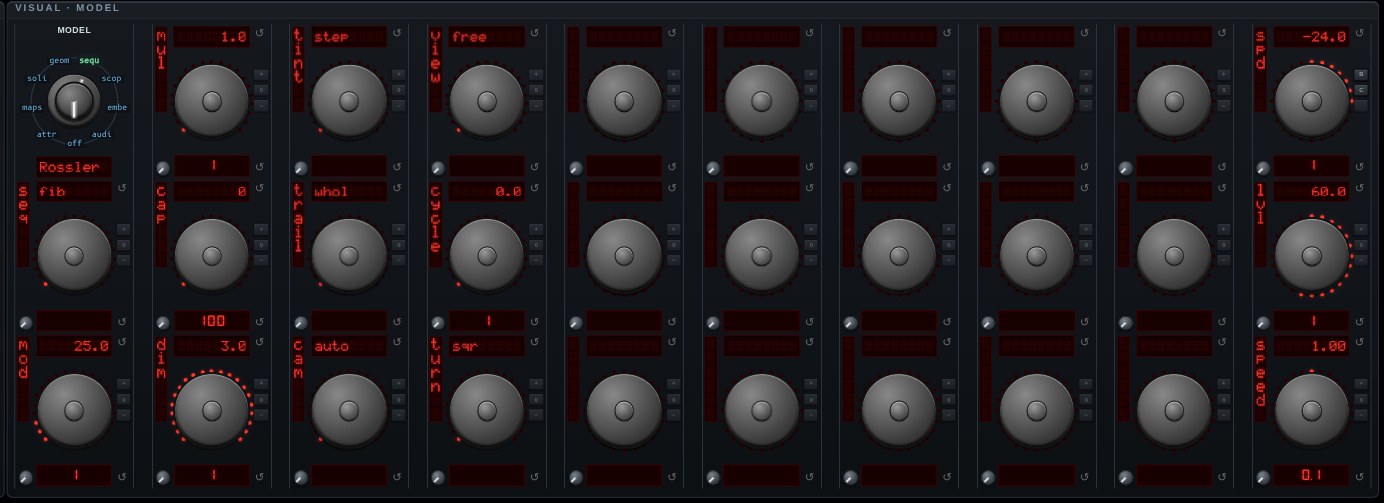The image size is (1384, 503).
Task: Select off on the MODEL dial
Action: (x=74, y=143)
